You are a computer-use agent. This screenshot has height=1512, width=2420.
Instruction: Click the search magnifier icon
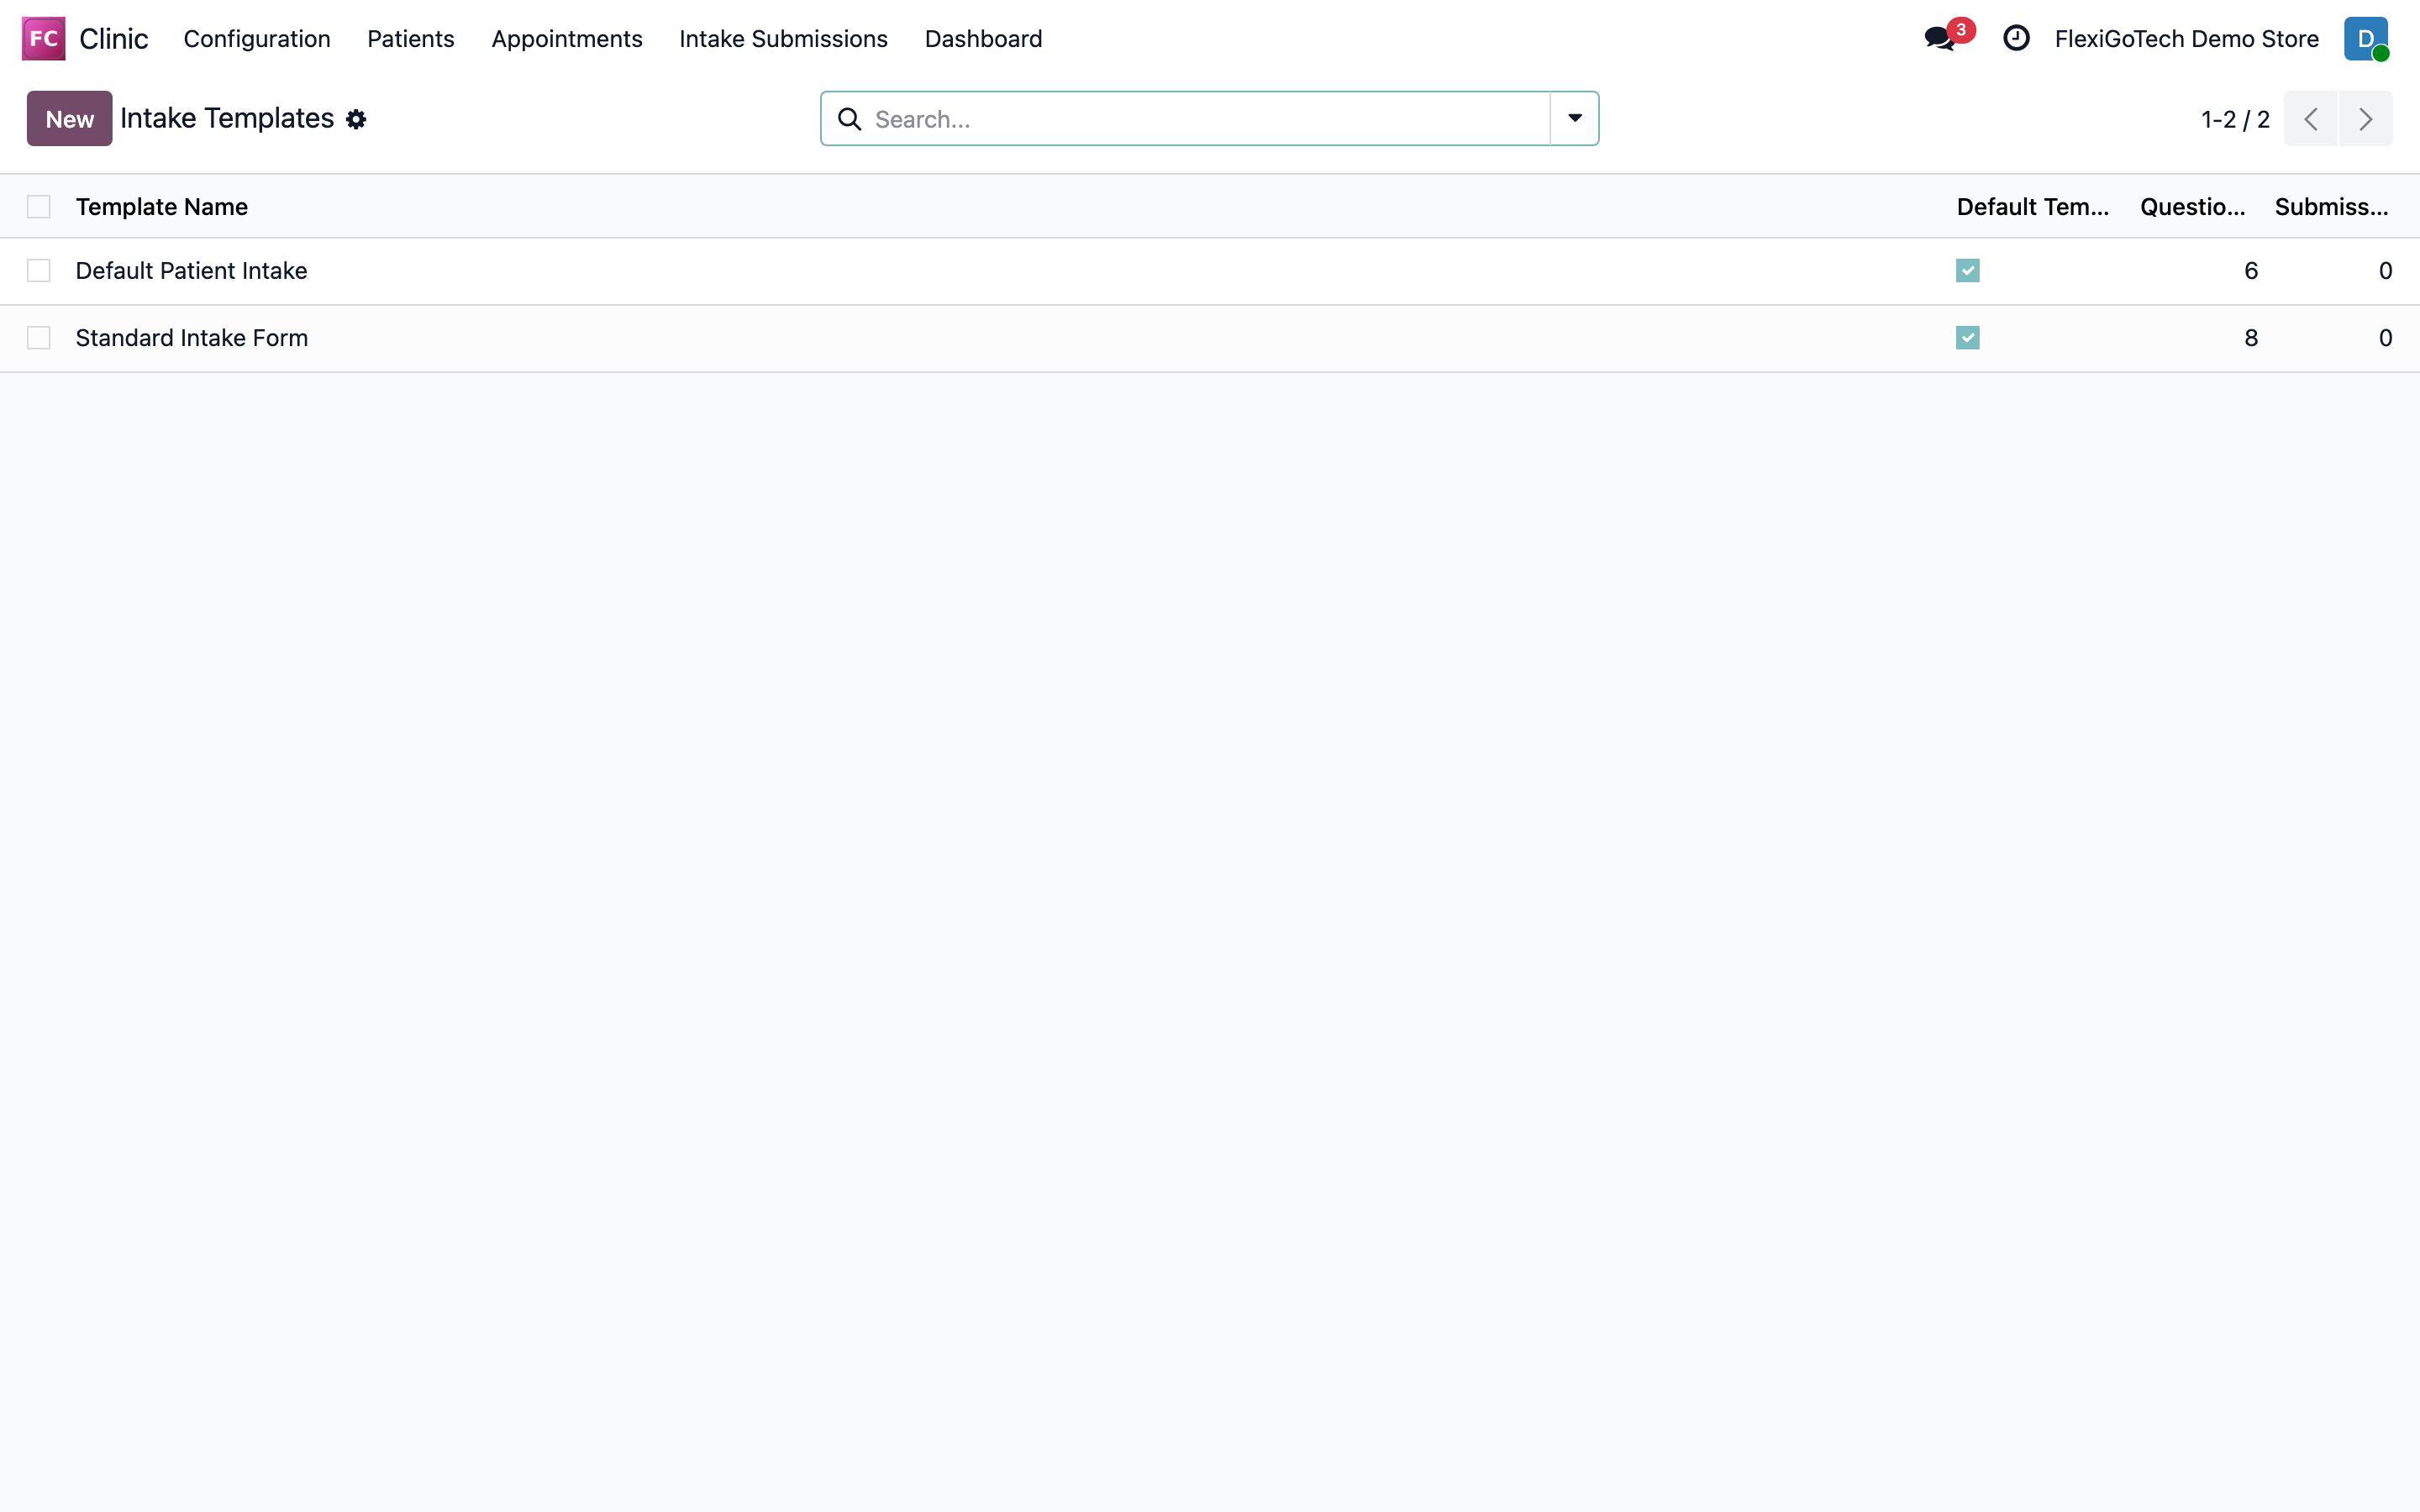point(849,119)
